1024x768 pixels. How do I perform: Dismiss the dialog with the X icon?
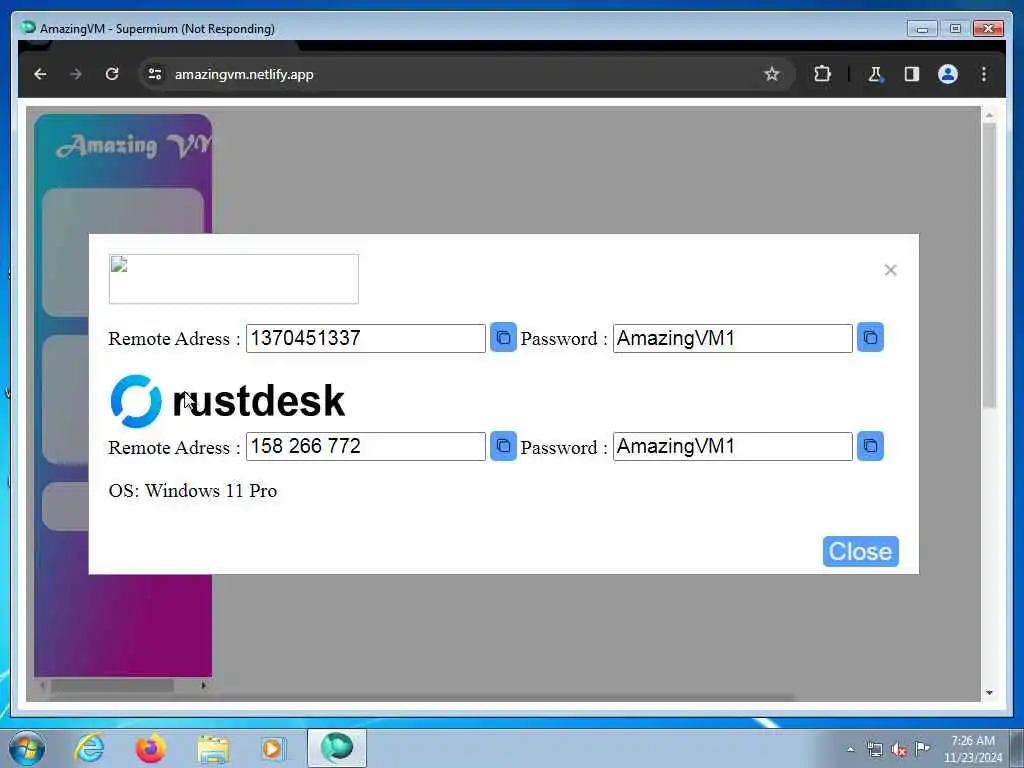point(890,270)
